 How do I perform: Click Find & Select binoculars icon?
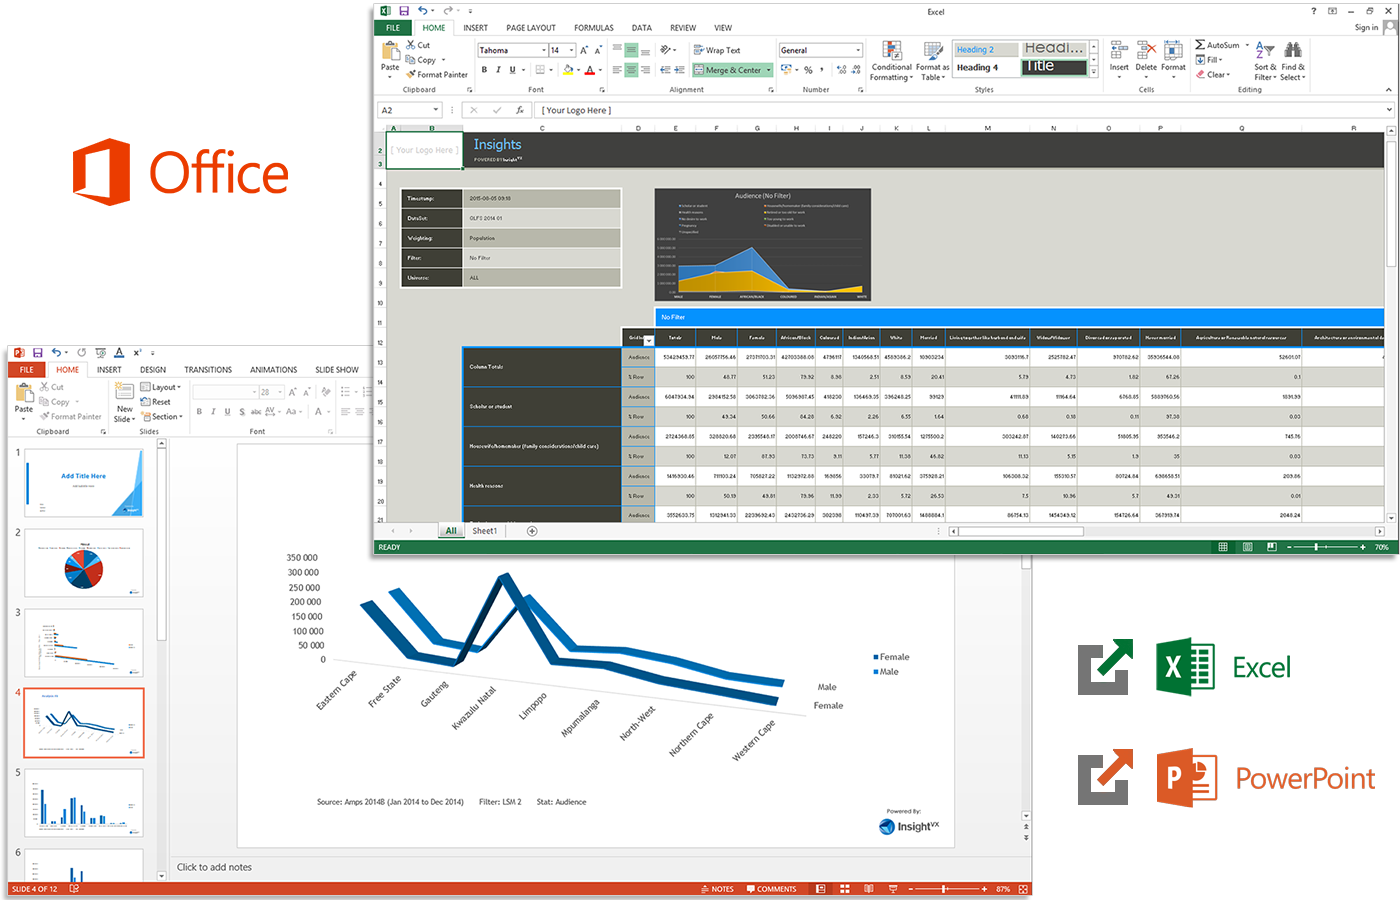pos(1293,49)
